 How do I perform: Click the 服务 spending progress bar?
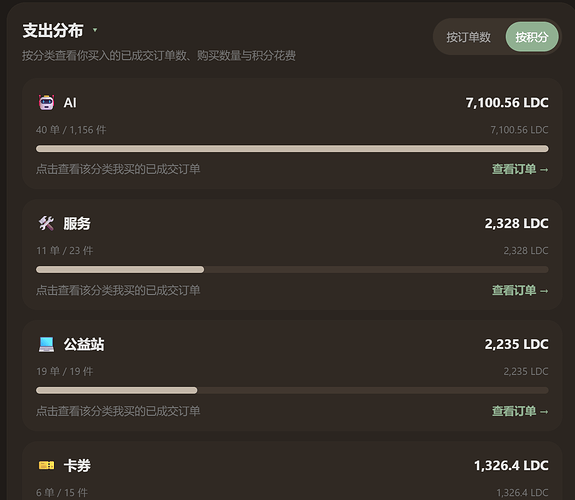[x=292, y=270]
